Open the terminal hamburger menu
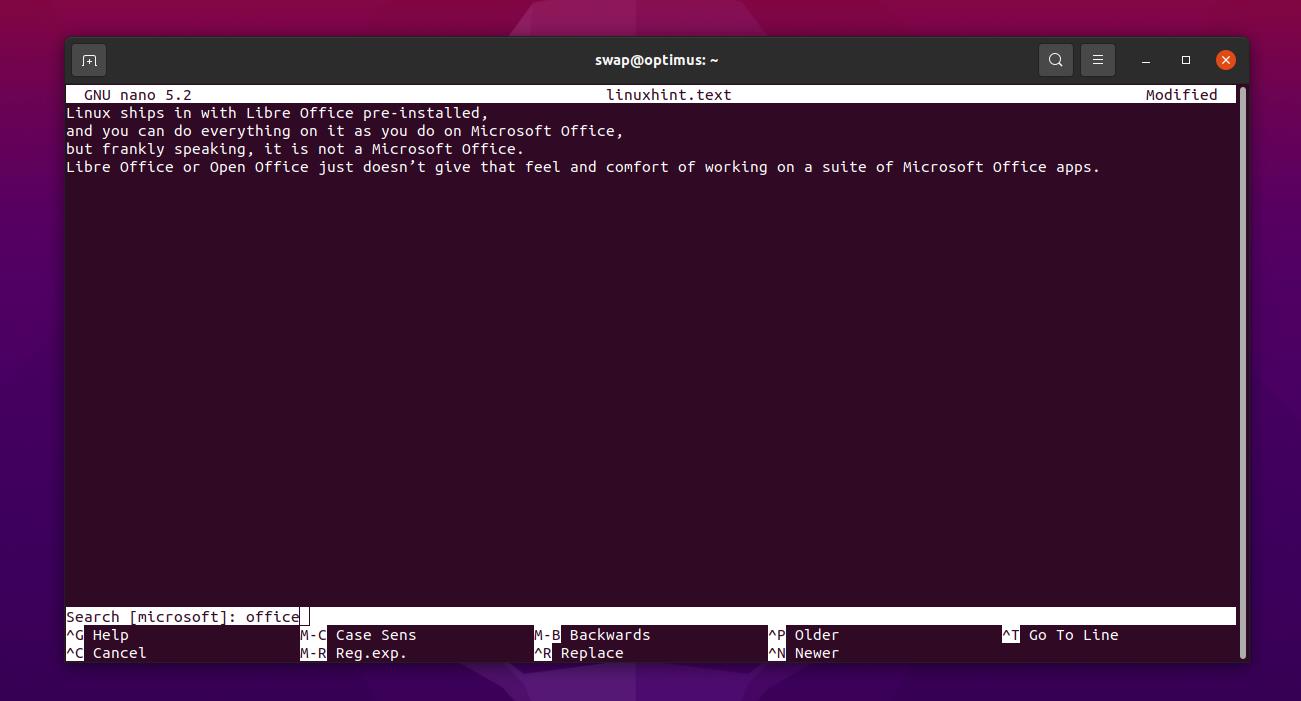1301x701 pixels. [1097, 60]
